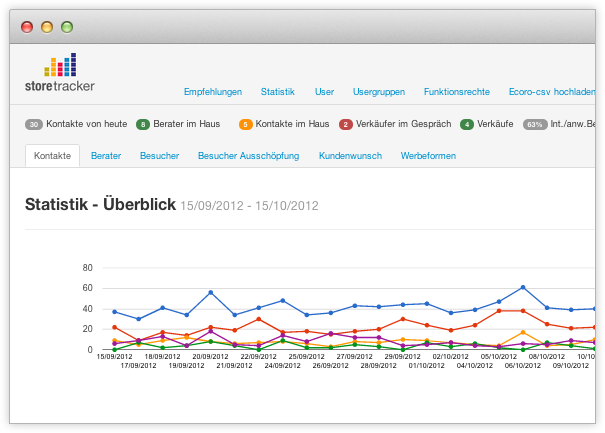Click the red Verkäufer im Gespräch badge
The width and height of the screenshot is (605, 433).
(346, 124)
